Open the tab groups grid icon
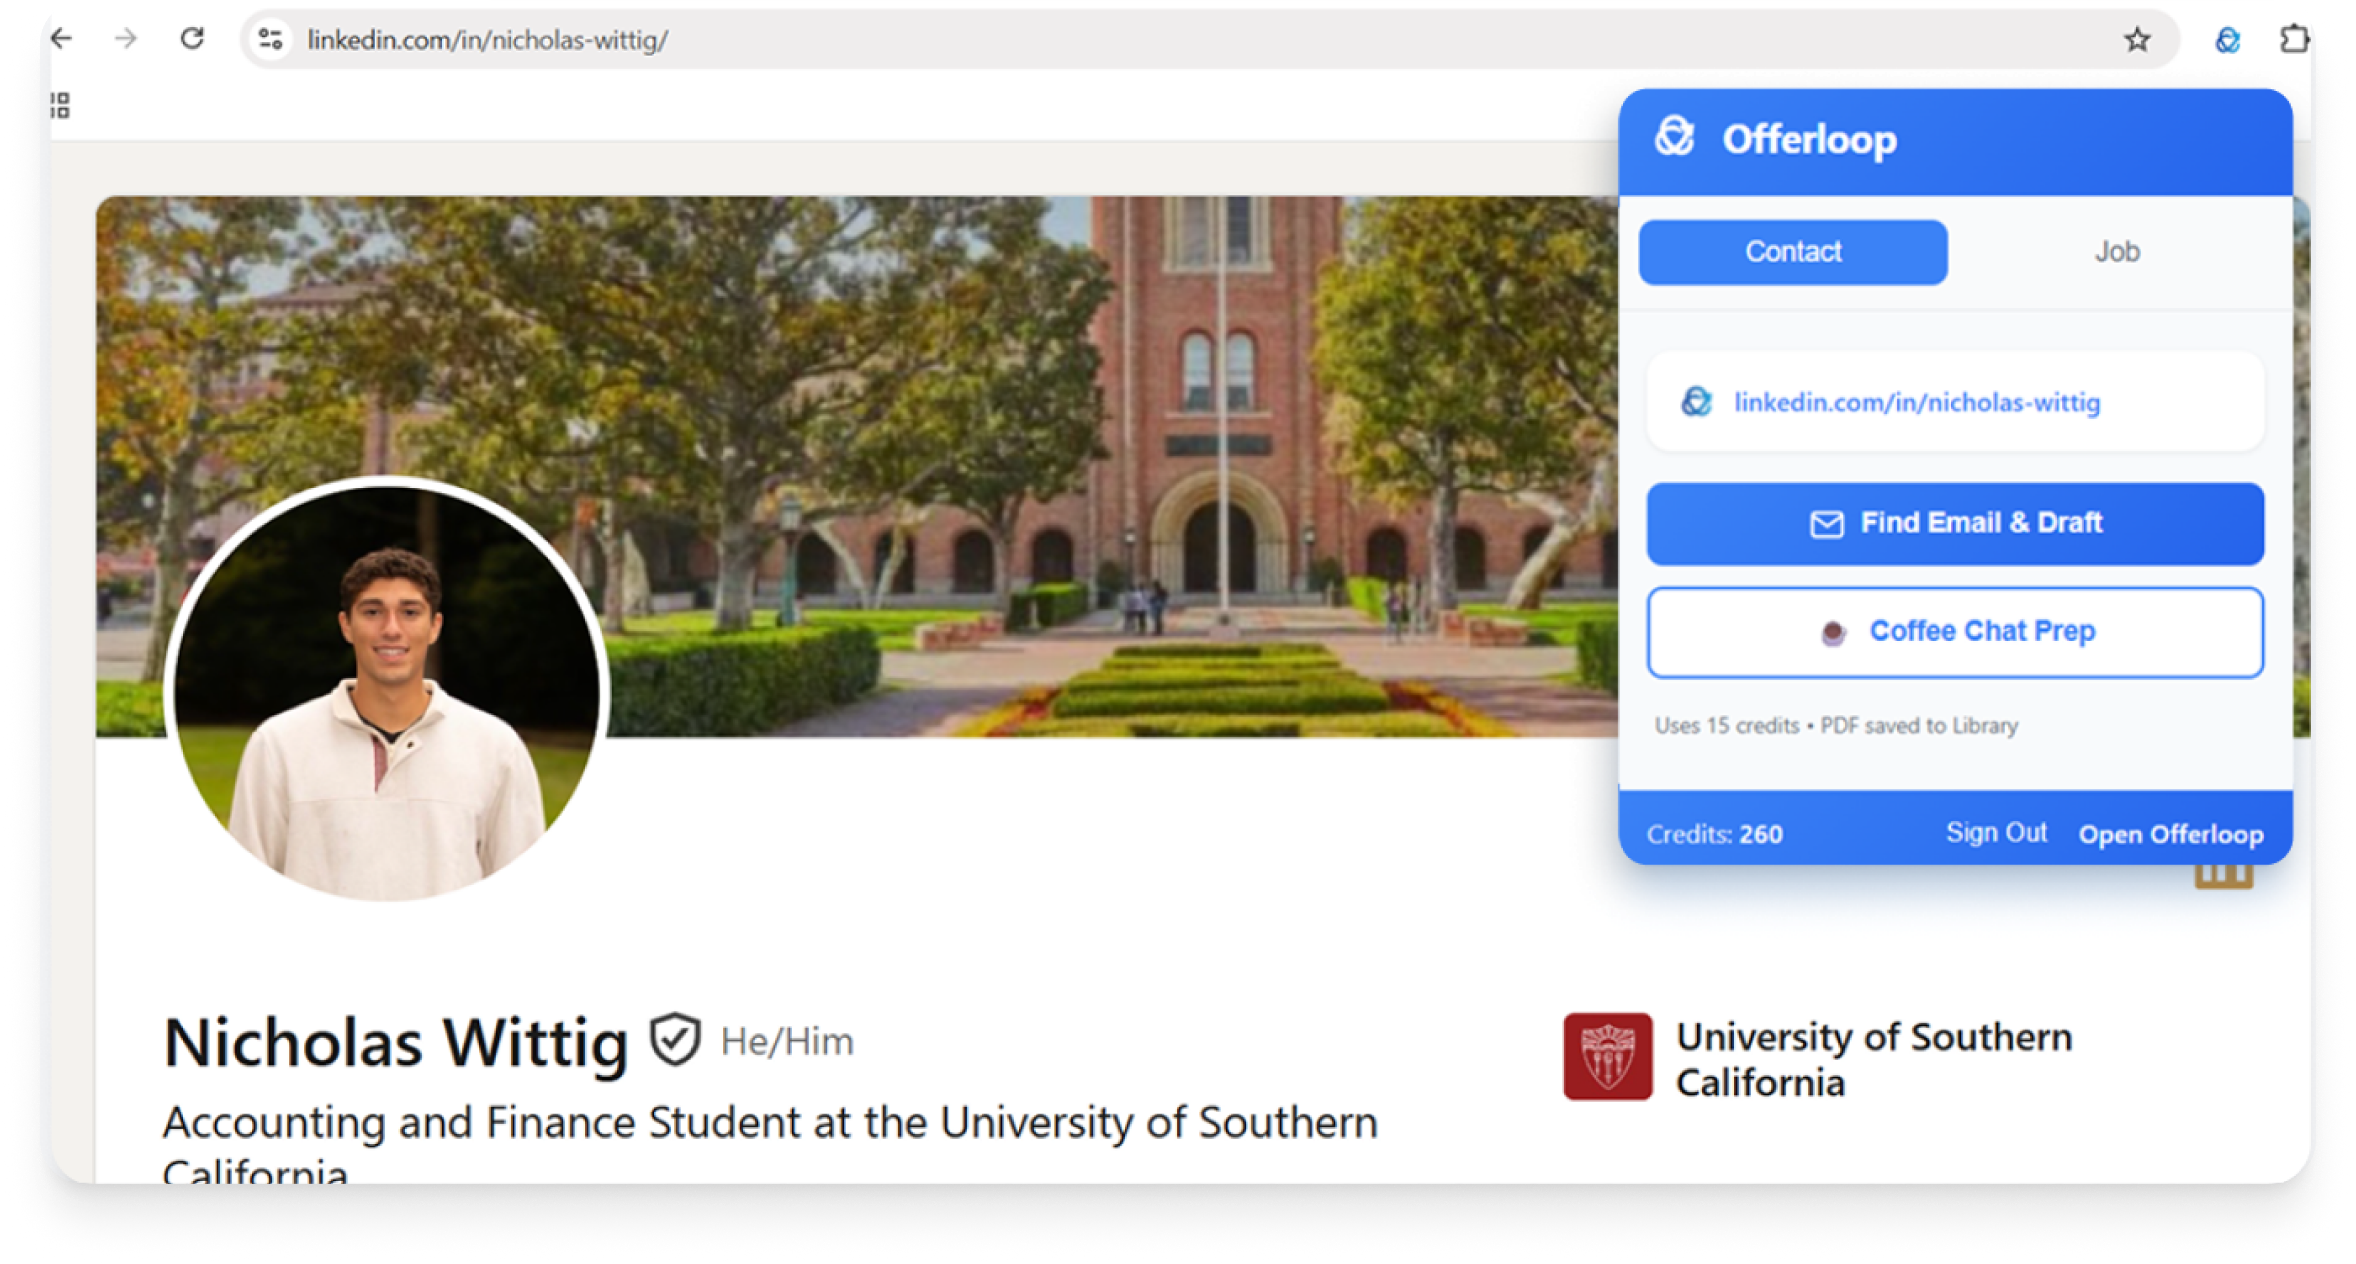The image size is (2356, 1264). pos(60,105)
